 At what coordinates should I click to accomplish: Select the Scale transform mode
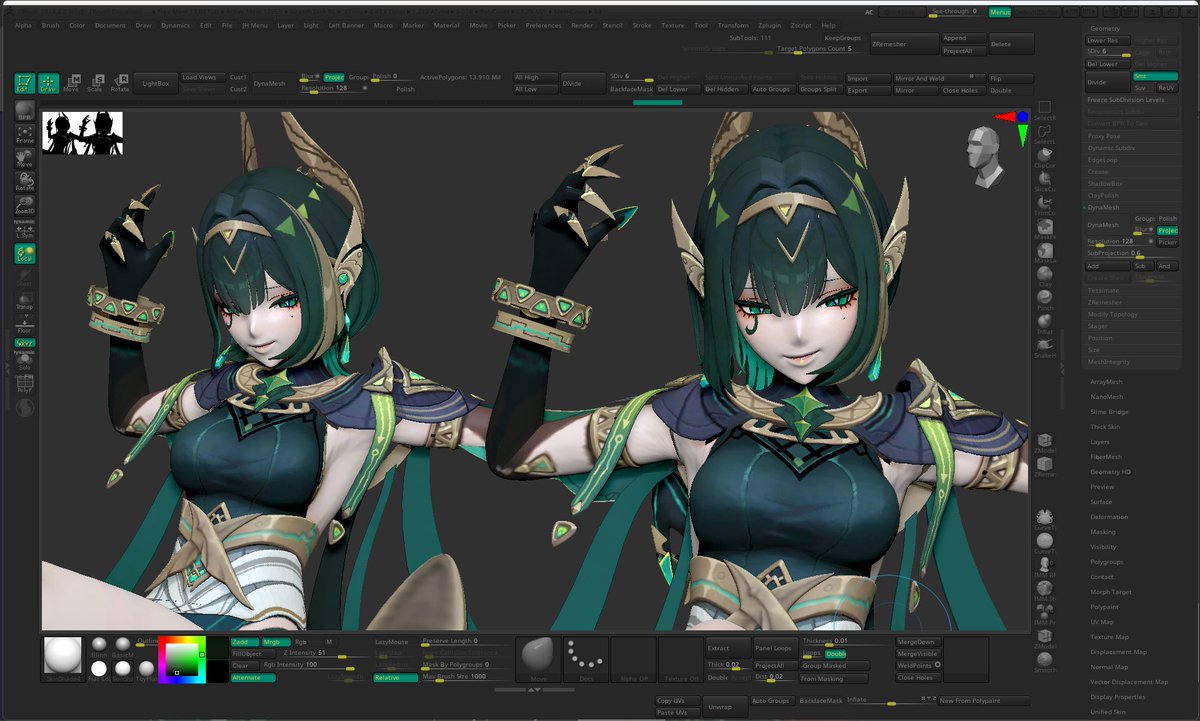point(96,83)
